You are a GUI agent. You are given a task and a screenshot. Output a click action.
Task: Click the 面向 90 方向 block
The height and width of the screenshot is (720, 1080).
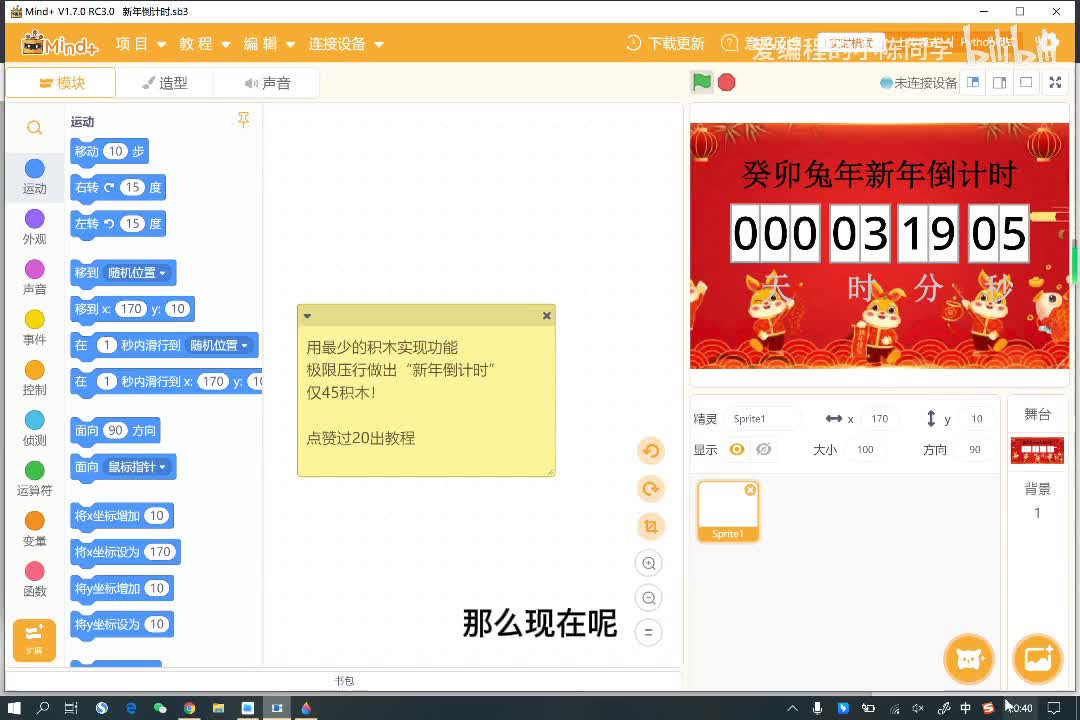pos(115,431)
